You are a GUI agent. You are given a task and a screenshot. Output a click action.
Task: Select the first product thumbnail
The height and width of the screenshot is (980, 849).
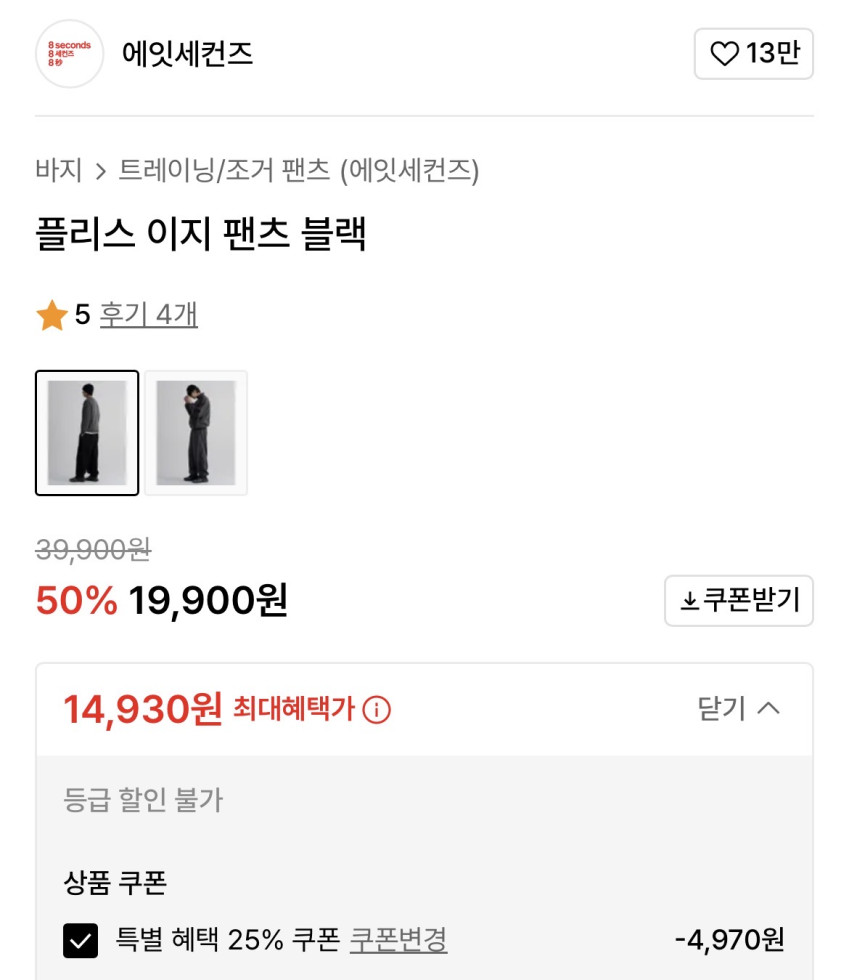click(x=87, y=433)
